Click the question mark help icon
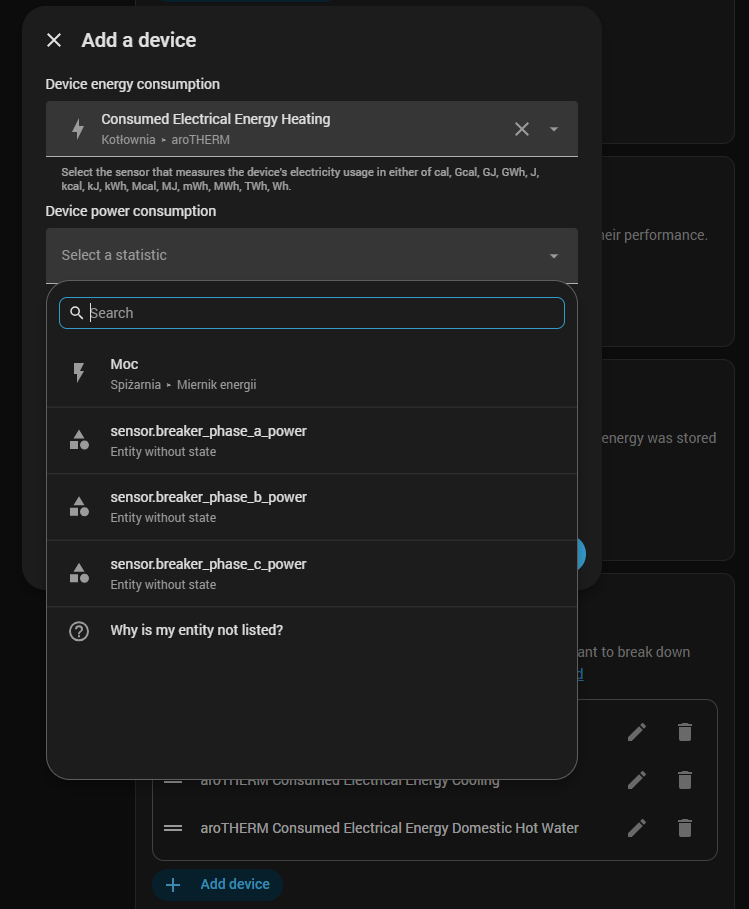The width and height of the screenshot is (749, 909). pyautogui.click(x=79, y=631)
